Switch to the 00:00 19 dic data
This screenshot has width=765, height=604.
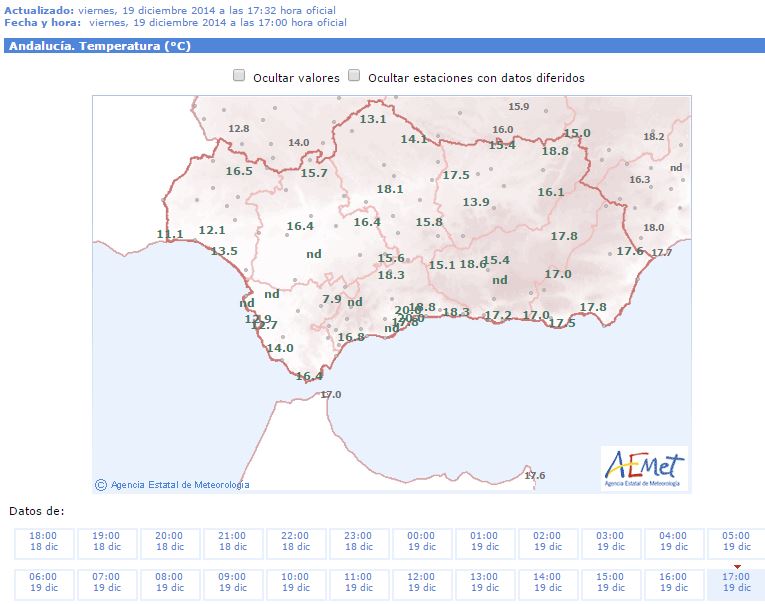click(x=421, y=542)
